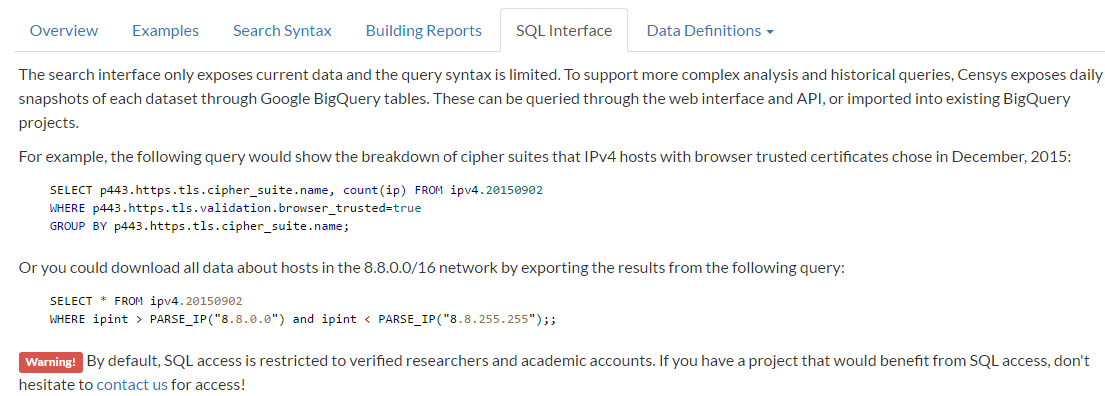Click the caret arrow beside Data Definitions
The image size is (1105, 396).
pos(770,32)
